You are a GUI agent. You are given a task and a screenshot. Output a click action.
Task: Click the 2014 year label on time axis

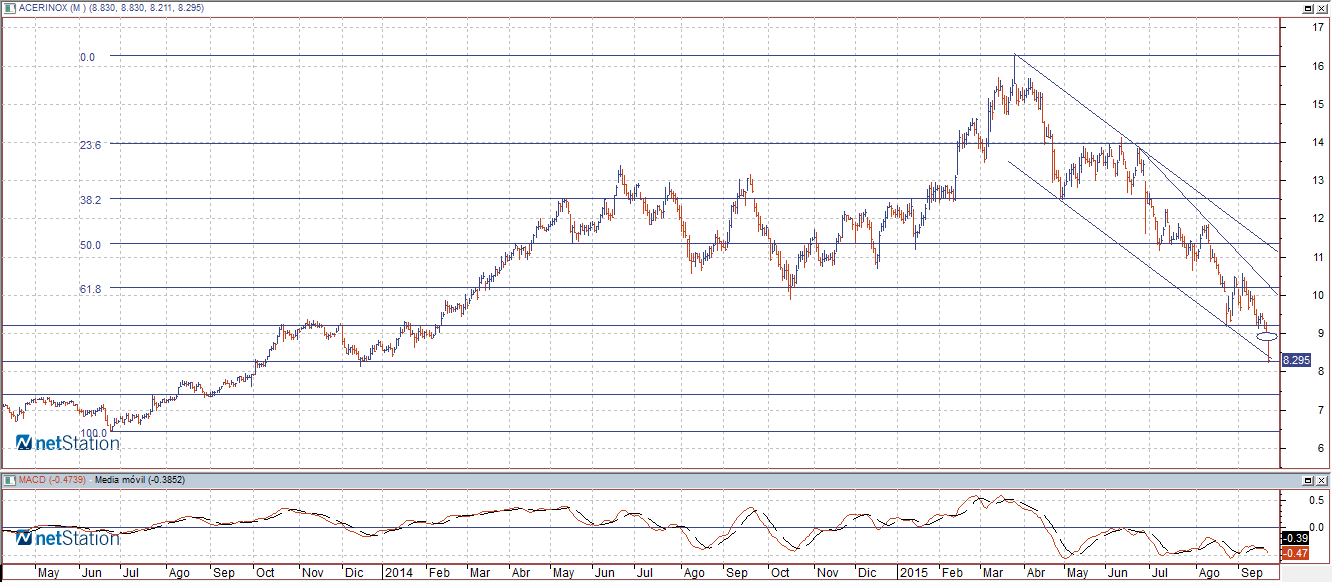tap(397, 574)
